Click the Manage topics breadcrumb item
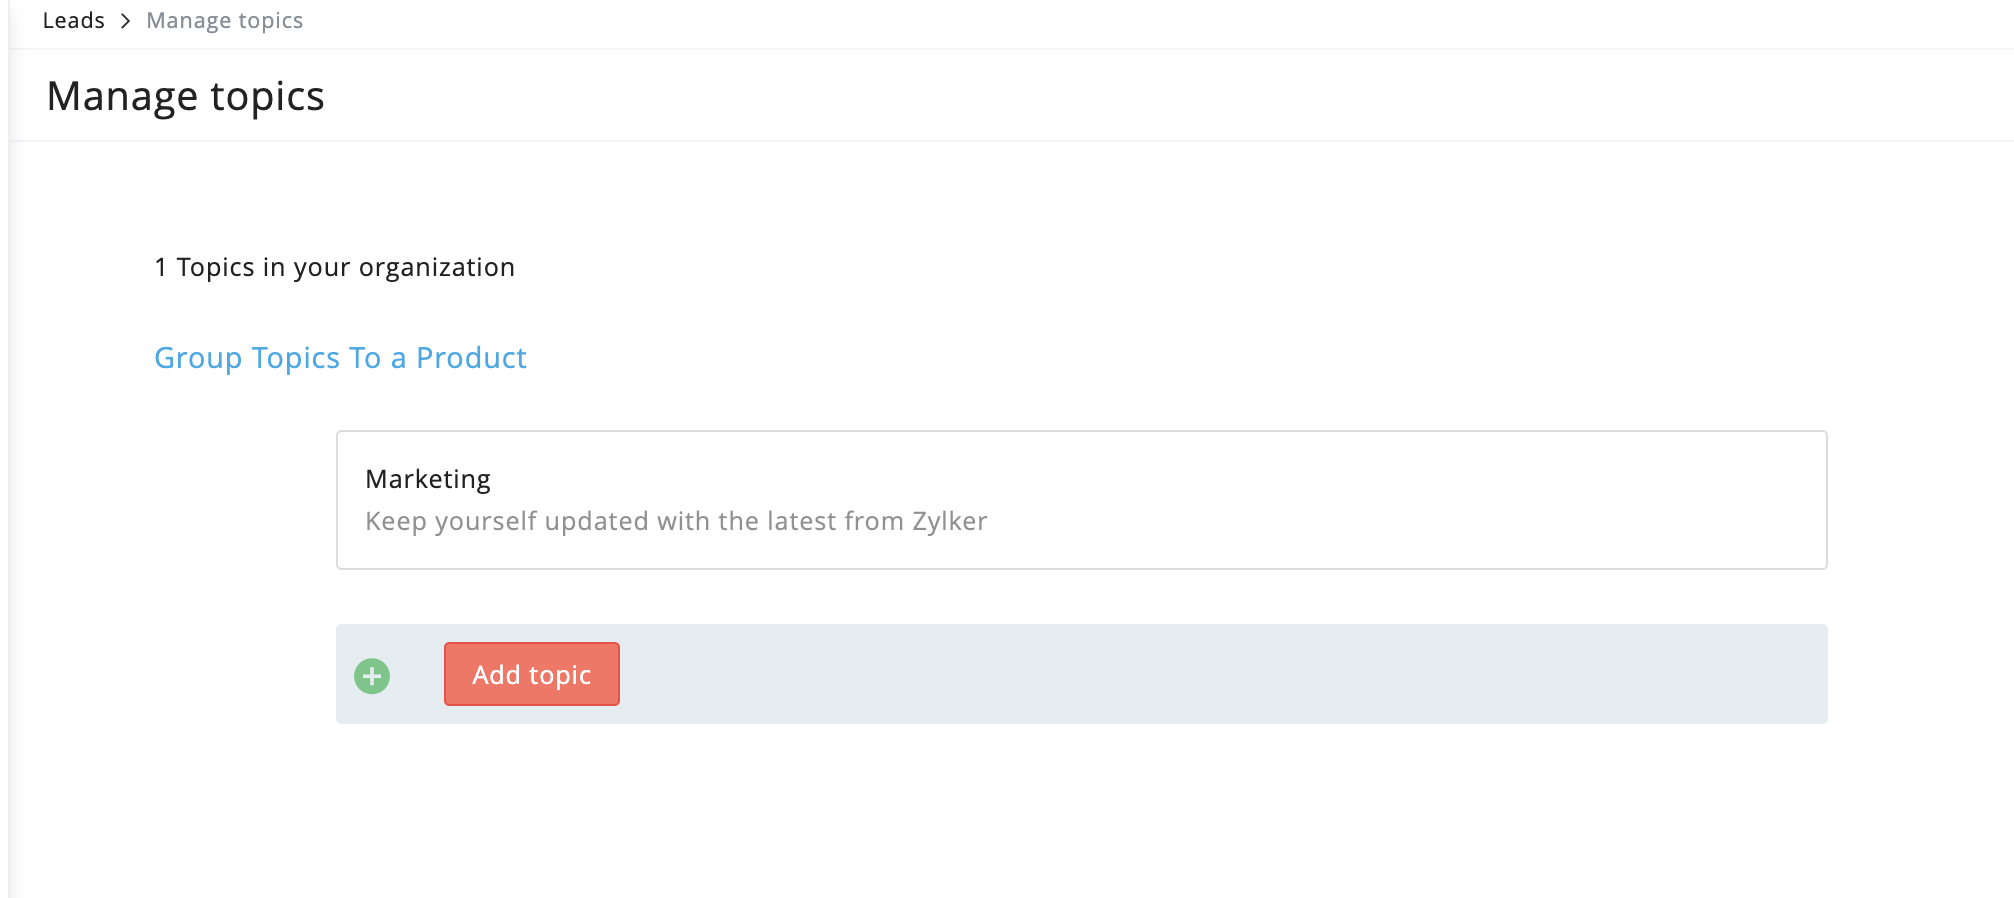 coord(225,21)
